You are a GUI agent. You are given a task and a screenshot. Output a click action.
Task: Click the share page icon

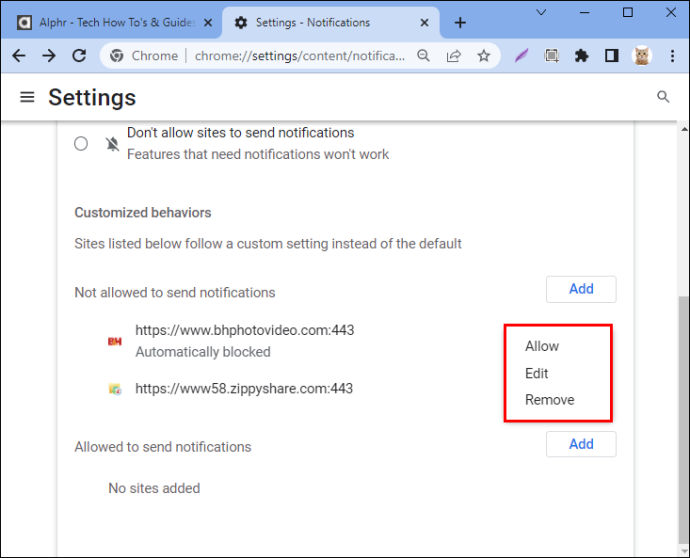pyautogui.click(x=454, y=56)
